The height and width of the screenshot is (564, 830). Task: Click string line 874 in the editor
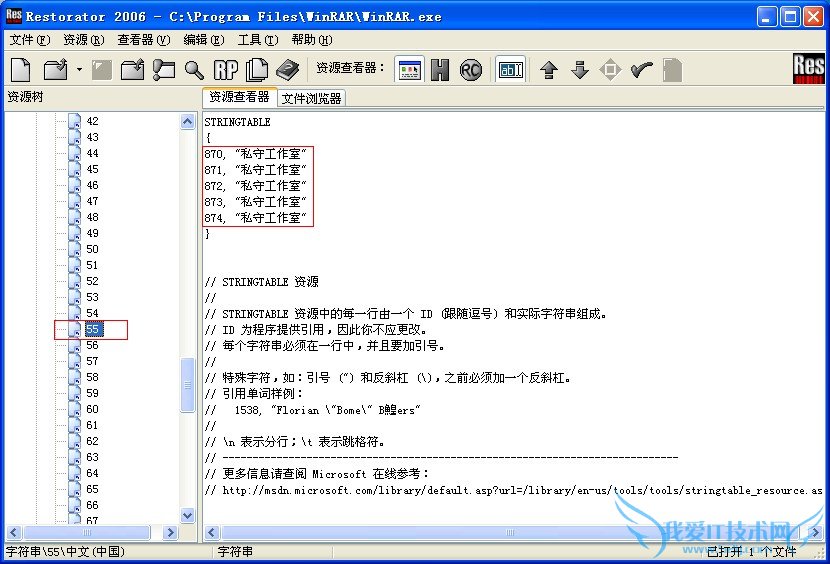[256, 218]
